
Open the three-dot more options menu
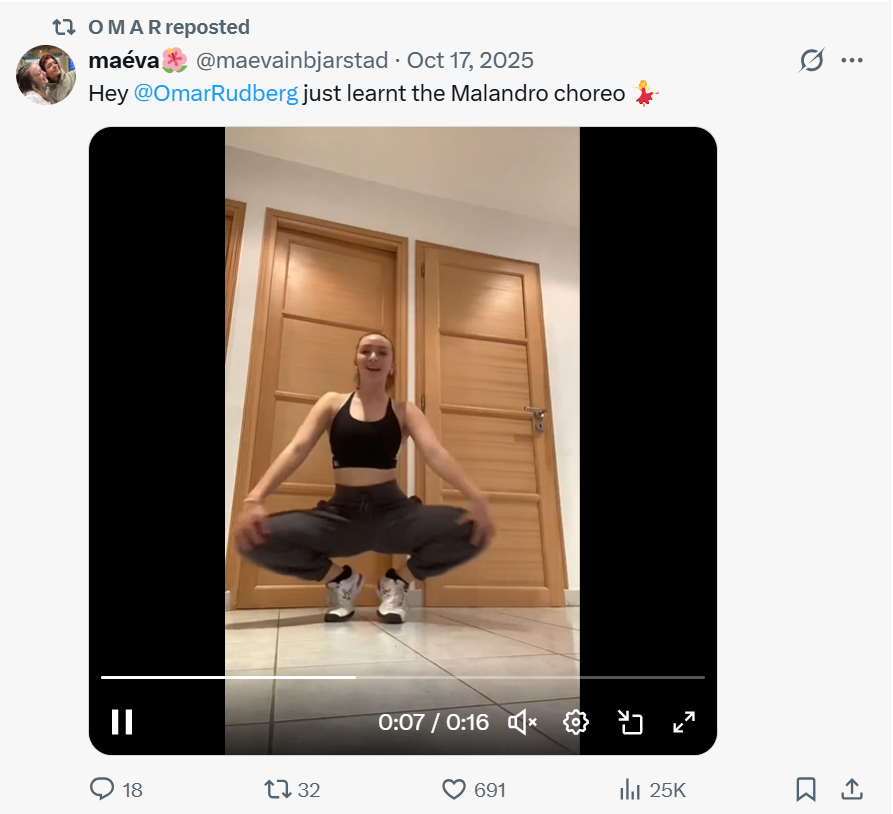[852, 61]
